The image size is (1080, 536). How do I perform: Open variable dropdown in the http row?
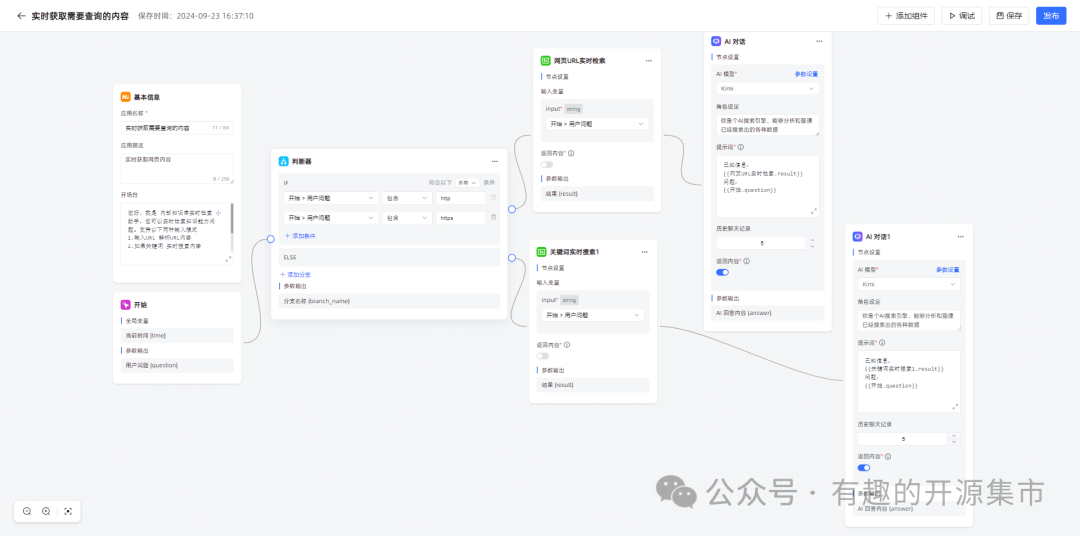pyautogui.click(x=330, y=198)
